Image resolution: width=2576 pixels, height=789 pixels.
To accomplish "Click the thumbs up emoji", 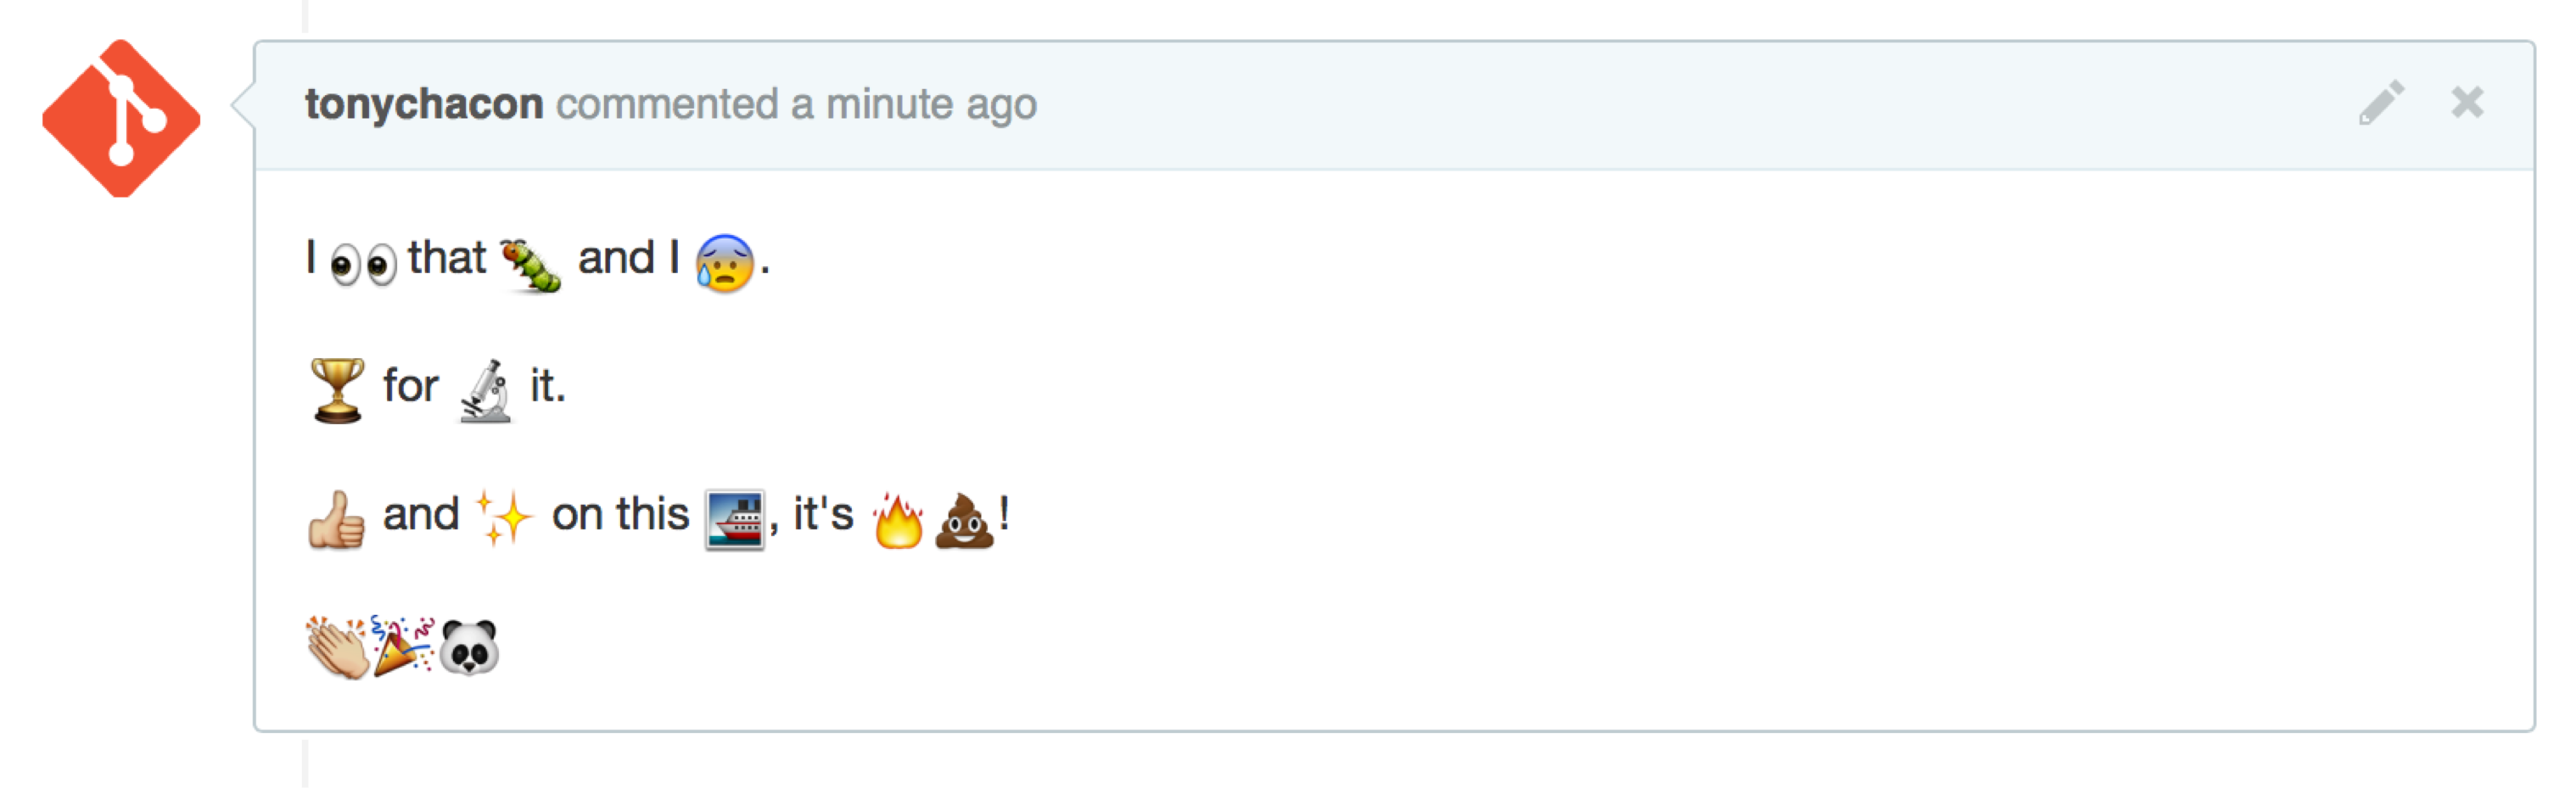I will pyautogui.click(x=336, y=519).
